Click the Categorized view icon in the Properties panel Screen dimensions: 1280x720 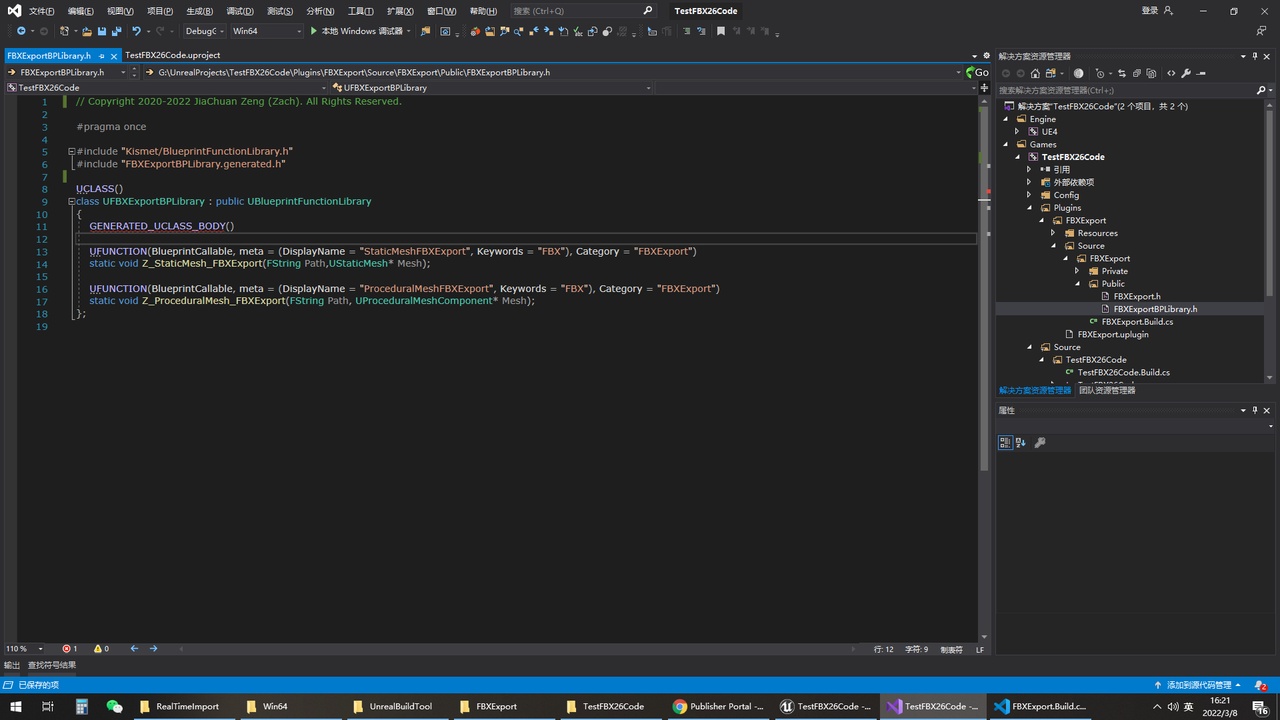[1006, 442]
